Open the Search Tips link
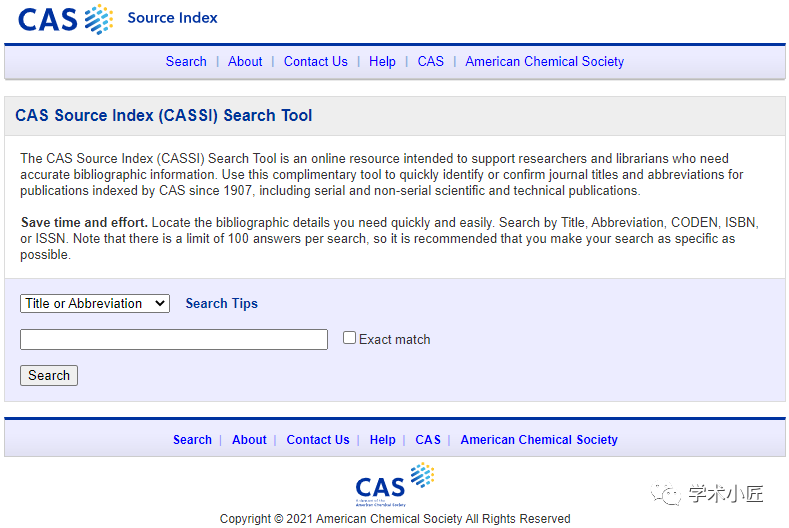 (x=221, y=304)
